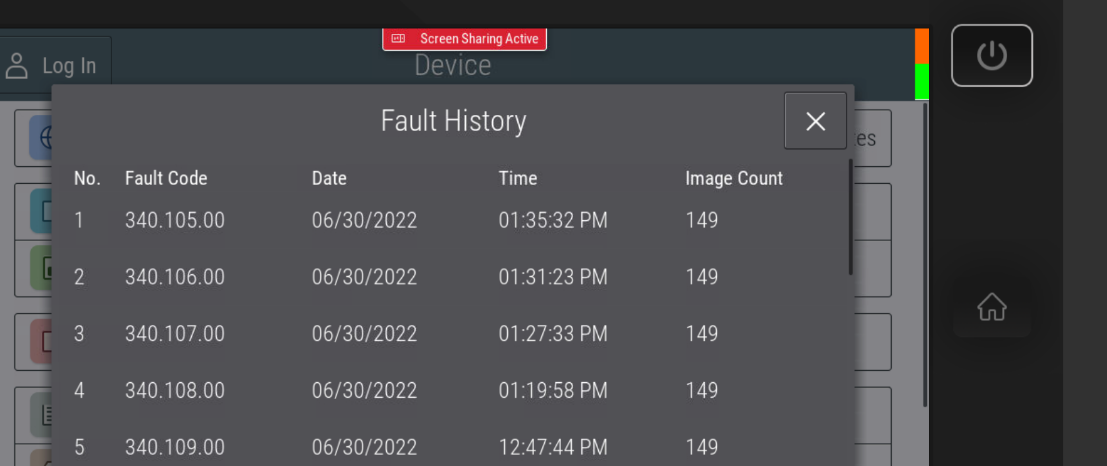Image resolution: width=1107 pixels, height=466 pixels.
Task: Select fault code 340.108.00 entry
Action: click(x=175, y=390)
